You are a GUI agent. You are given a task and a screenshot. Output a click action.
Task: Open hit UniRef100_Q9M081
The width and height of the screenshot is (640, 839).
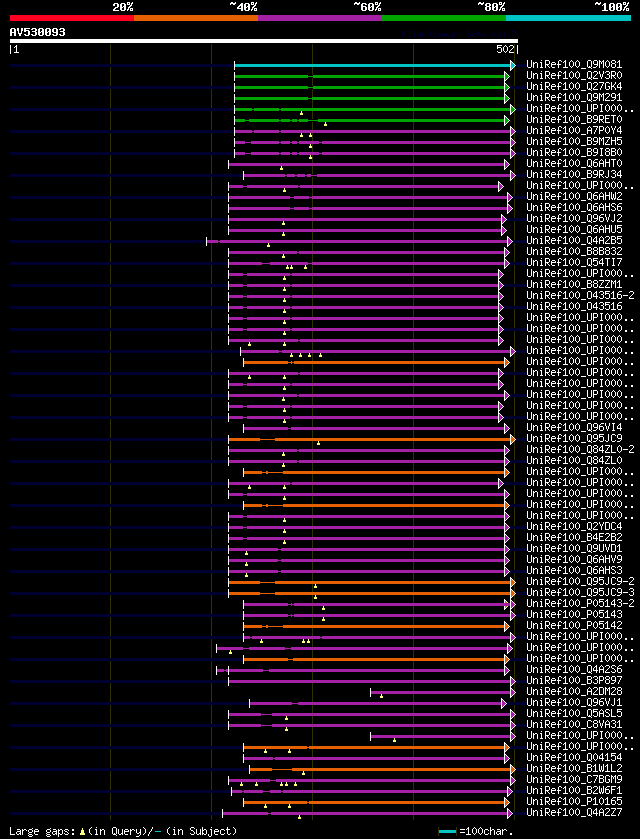[x=574, y=65]
